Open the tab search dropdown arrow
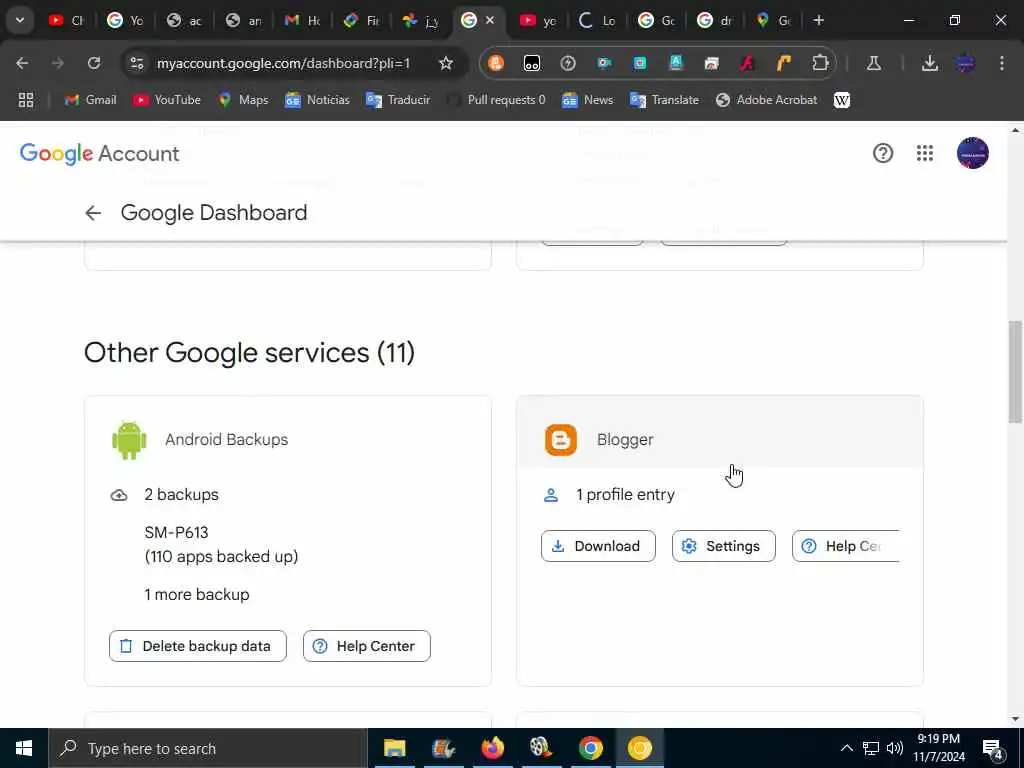1024x768 pixels. pyautogui.click(x=20, y=20)
